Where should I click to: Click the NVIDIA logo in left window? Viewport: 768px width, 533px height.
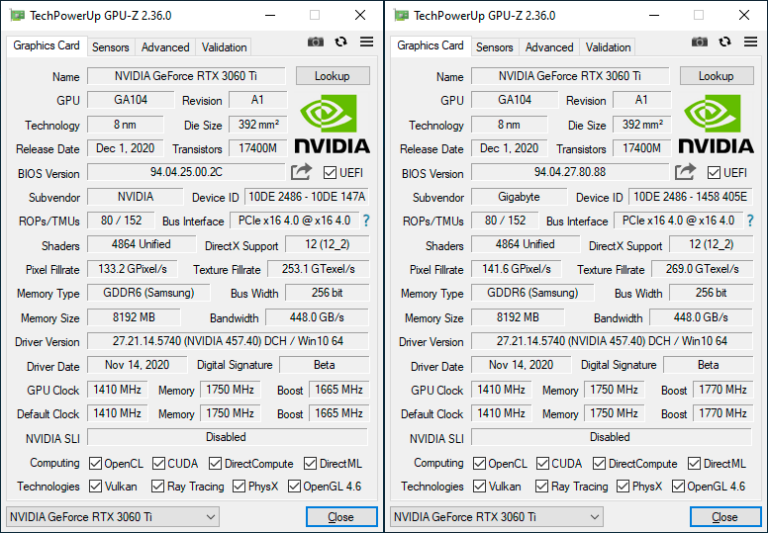[332, 124]
